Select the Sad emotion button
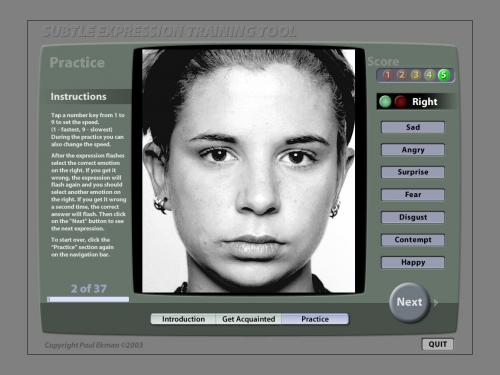 coord(413,127)
